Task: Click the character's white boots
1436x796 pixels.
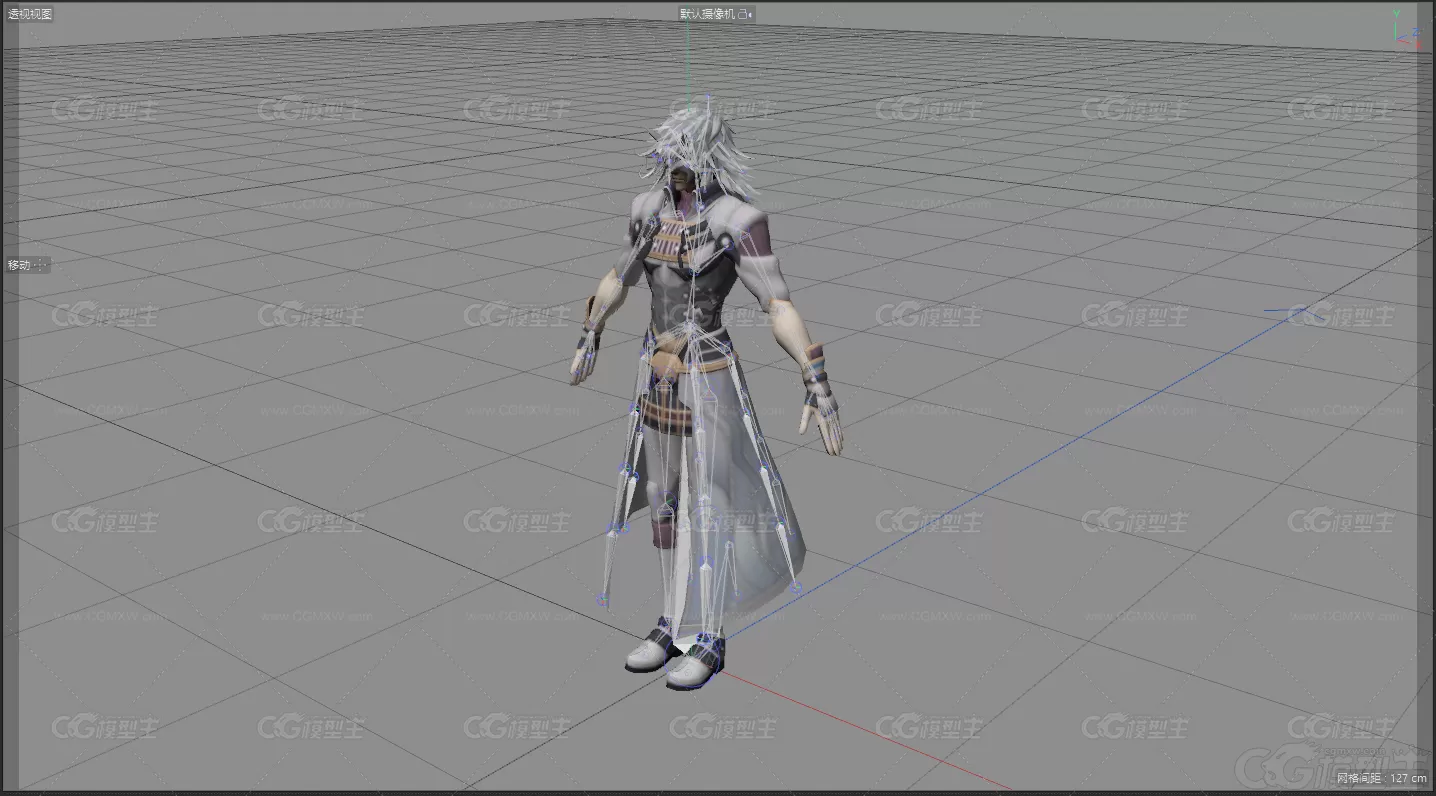Action: click(675, 655)
